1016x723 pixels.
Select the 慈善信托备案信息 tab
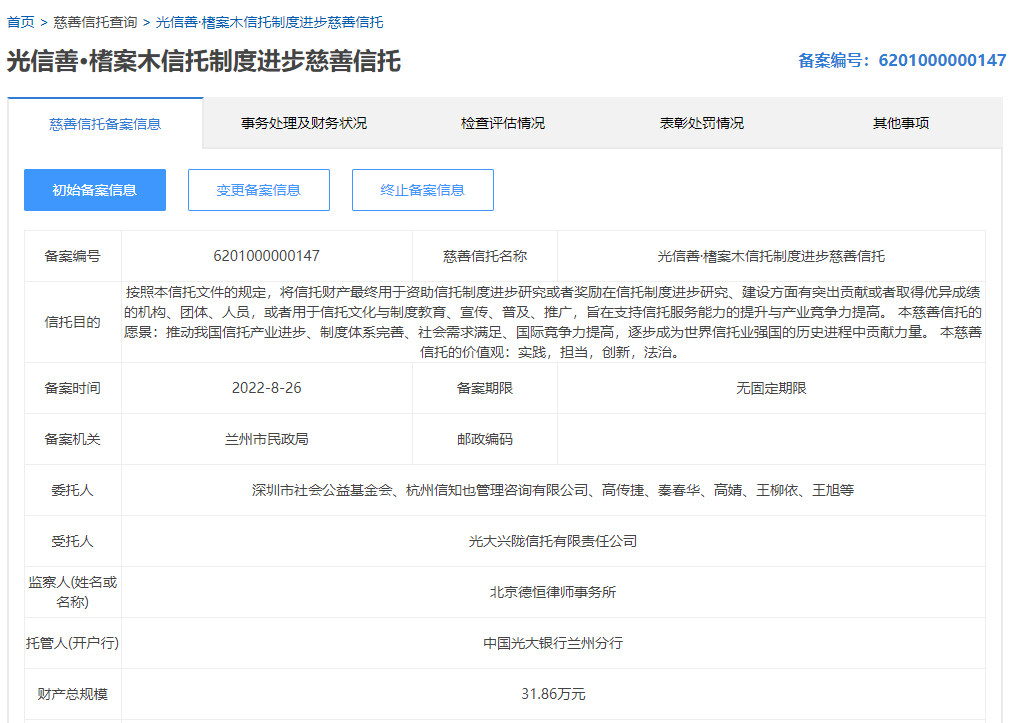pyautogui.click(x=105, y=124)
